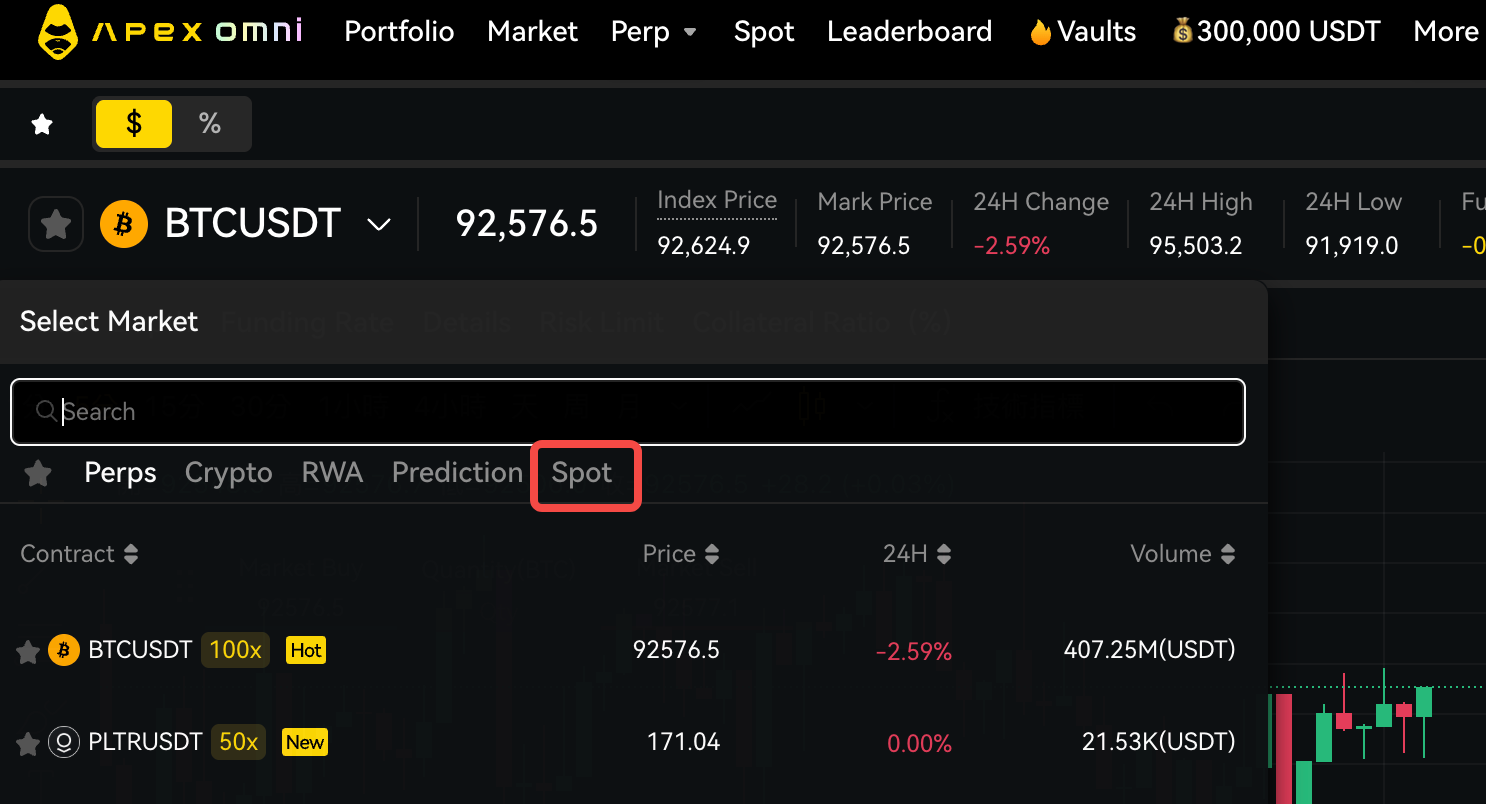The image size is (1486, 804).
Task: Expand the BTCUSDT market selector chevron
Action: click(x=379, y=225)
